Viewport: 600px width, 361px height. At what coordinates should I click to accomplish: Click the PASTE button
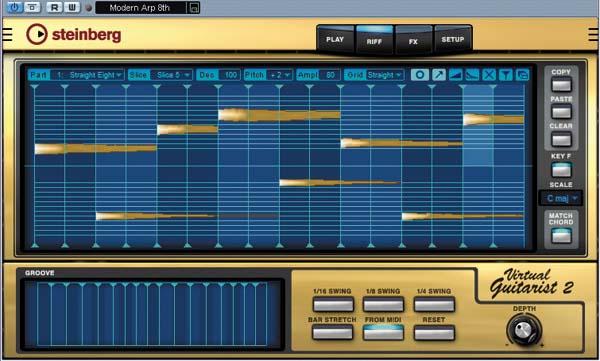click(x=561, y=112)
